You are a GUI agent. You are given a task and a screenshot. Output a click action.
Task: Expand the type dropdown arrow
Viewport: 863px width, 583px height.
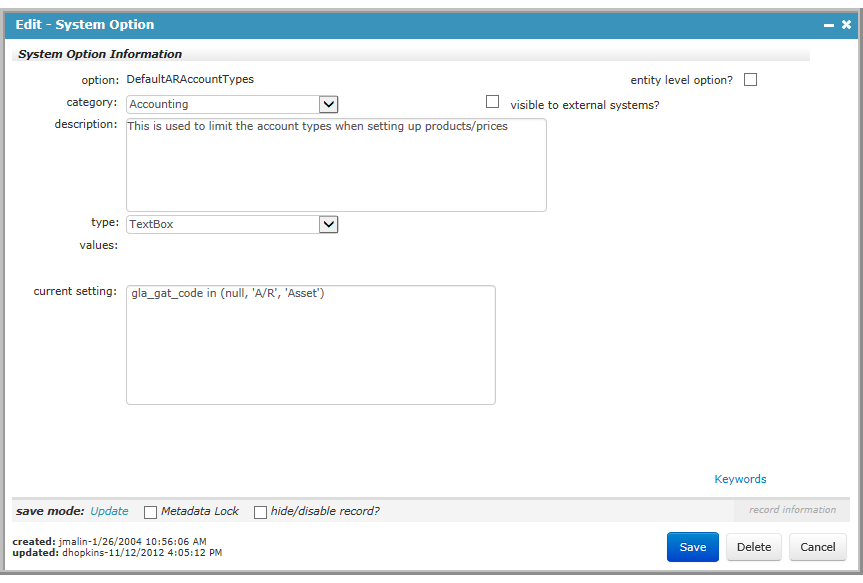(x=329, y=224)
